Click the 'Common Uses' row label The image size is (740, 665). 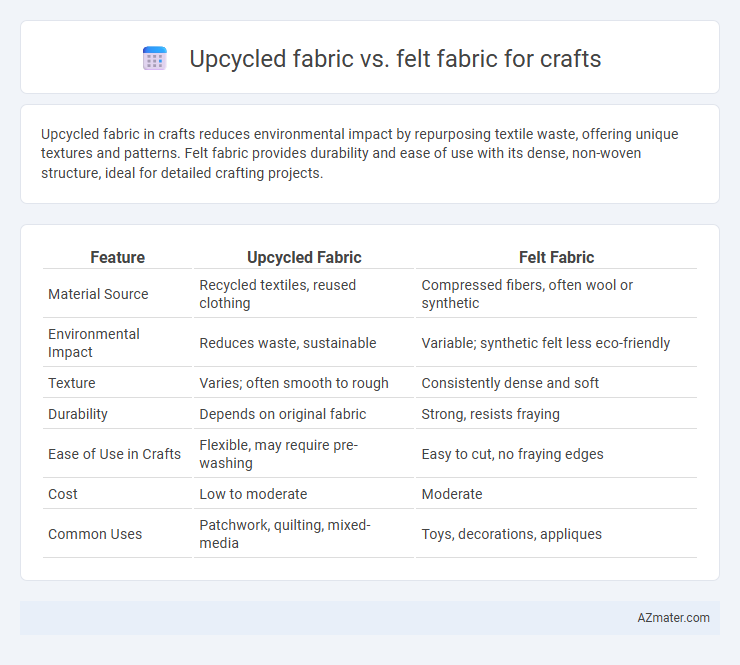95,534
